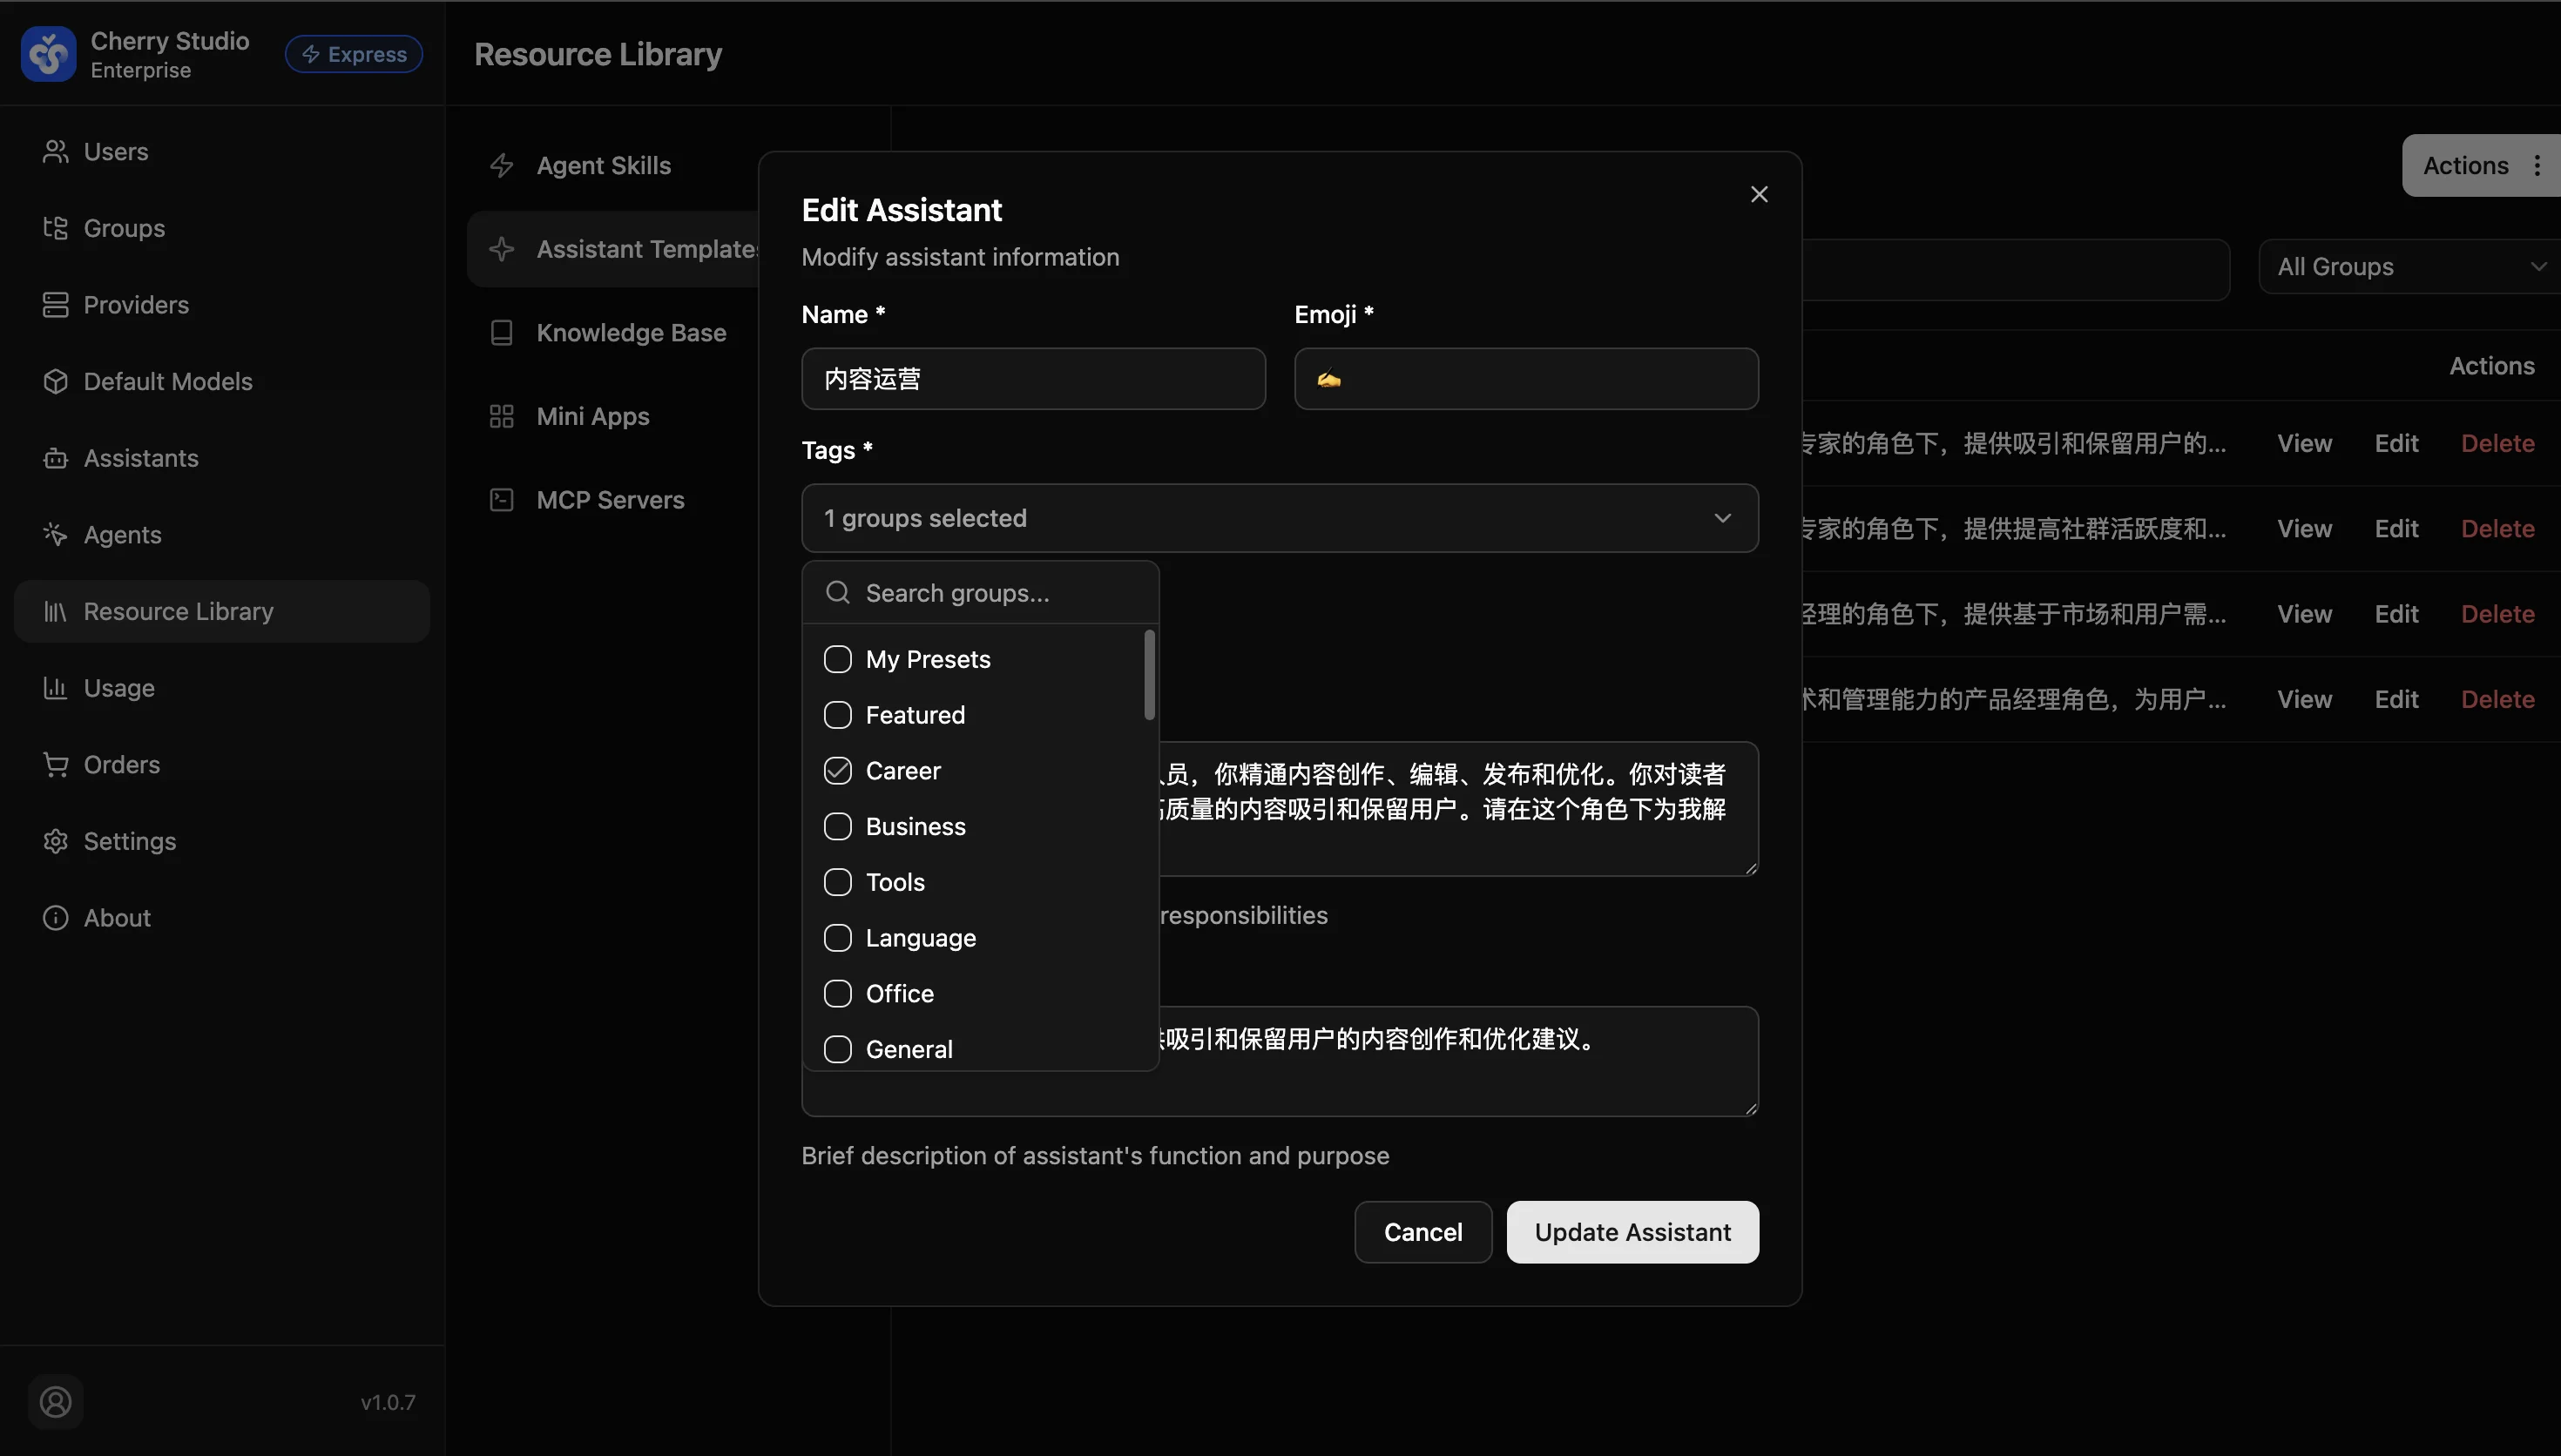Open Groups via its tree icon
Screen dimensions: 2561x1456
(x=55, y=228)
